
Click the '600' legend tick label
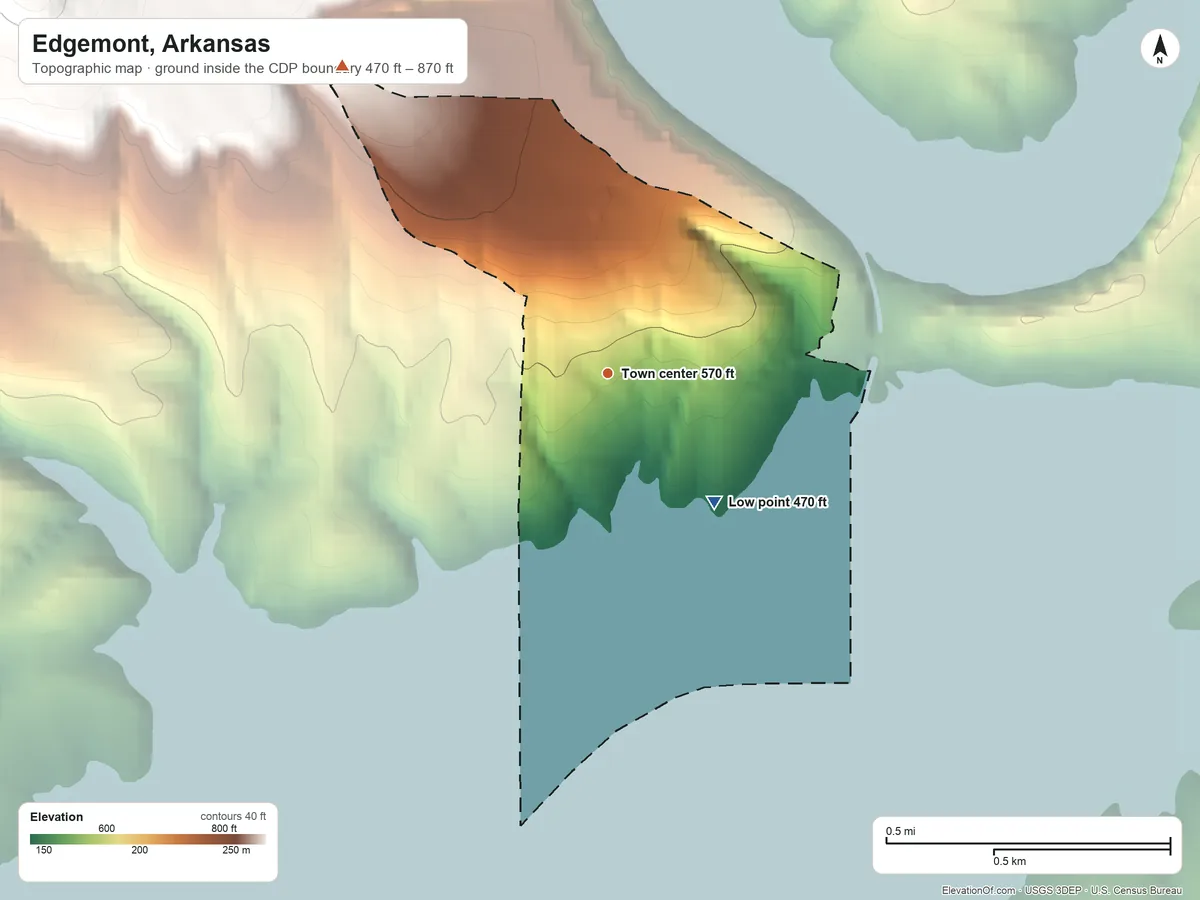point(107,828)
